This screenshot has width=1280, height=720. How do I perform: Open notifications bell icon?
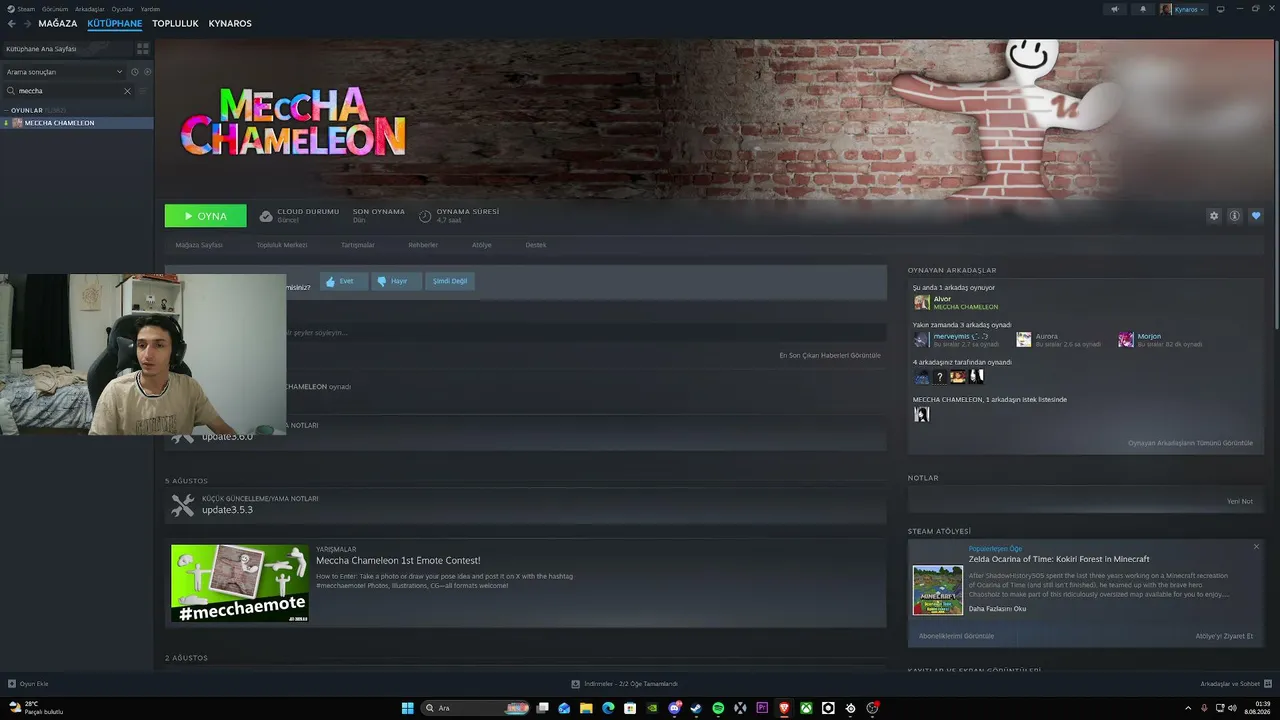[1143, 9]
